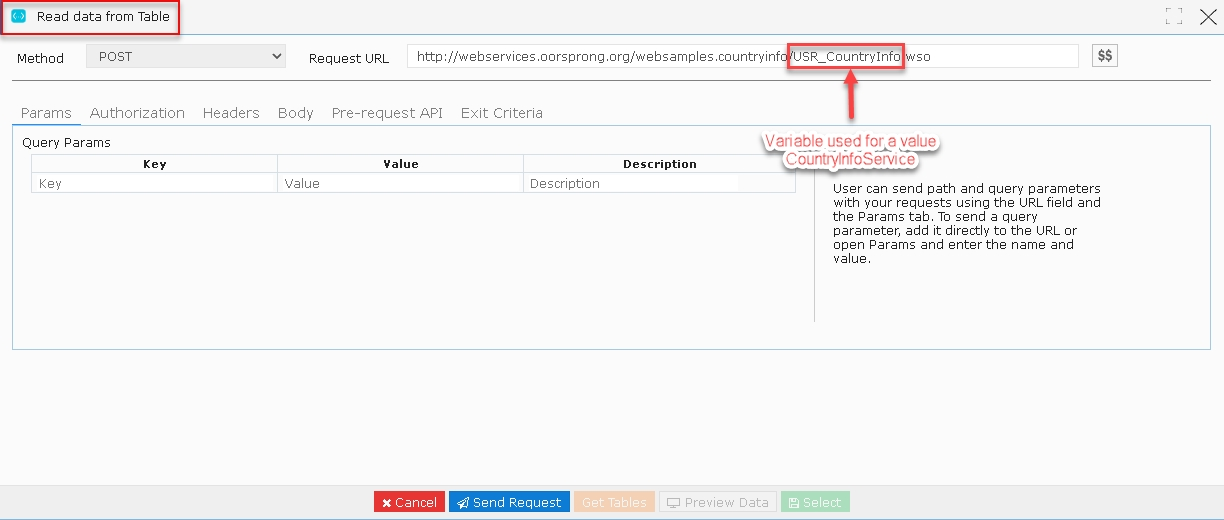1224x520 pixels.
Task: Toggle fullscreen mode for the dialog
Action: coord(1174,16)
